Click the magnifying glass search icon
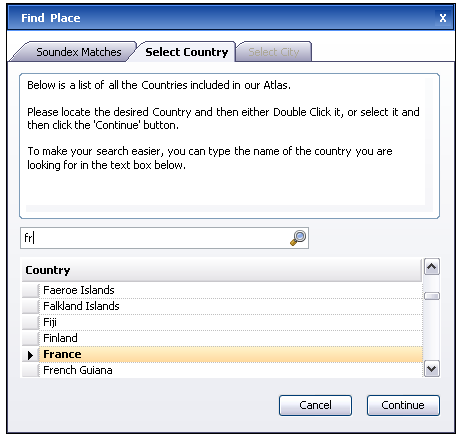The height and width of the screenshot is (438, 462). (298, 238)
